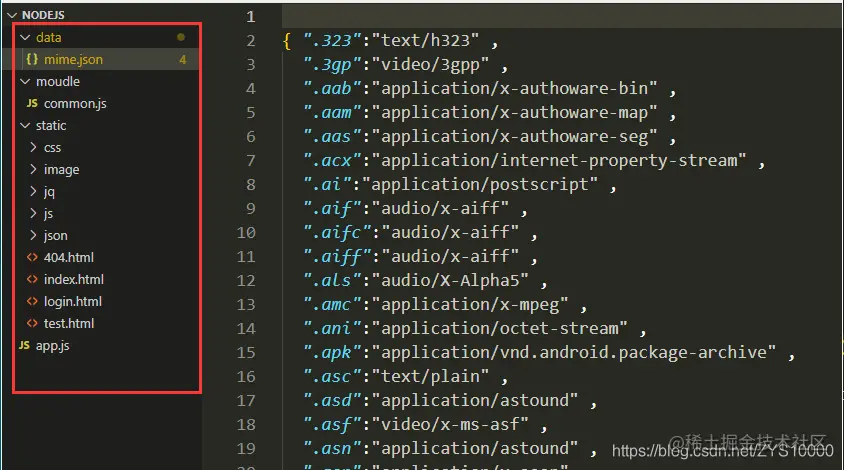844x470 pixels.
Task: Open 404.html file
Action: click(x=69, y=257)
